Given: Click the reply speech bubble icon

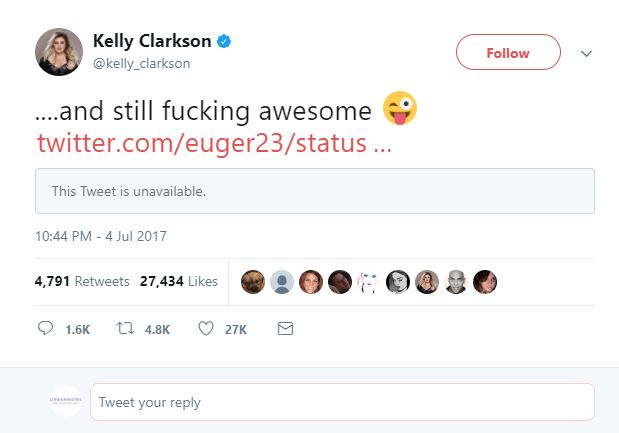Looking at the screenshot, I should pos(45,328).
